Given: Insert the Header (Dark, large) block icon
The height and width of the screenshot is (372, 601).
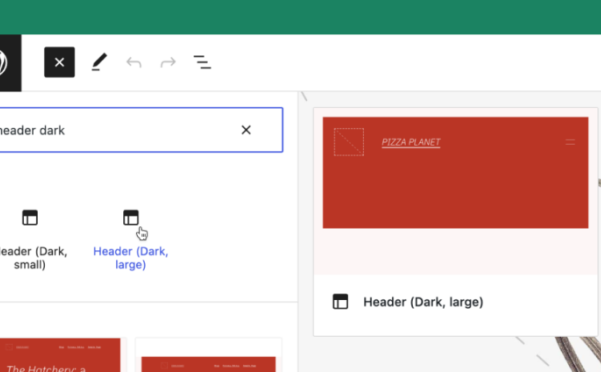Looking at the screenshot, I should (x=131, y=217).
